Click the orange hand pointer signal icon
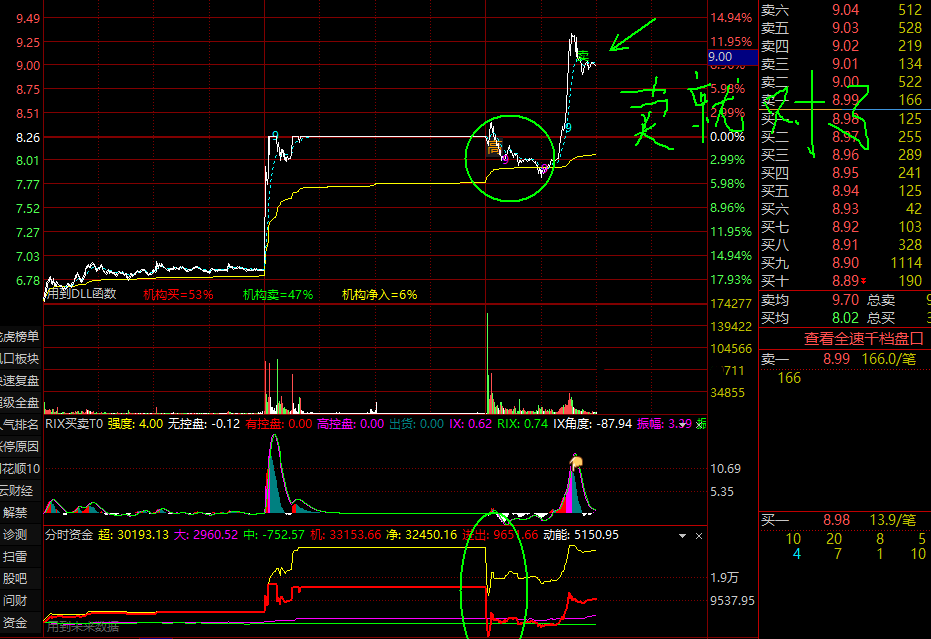 coord(576,461)
